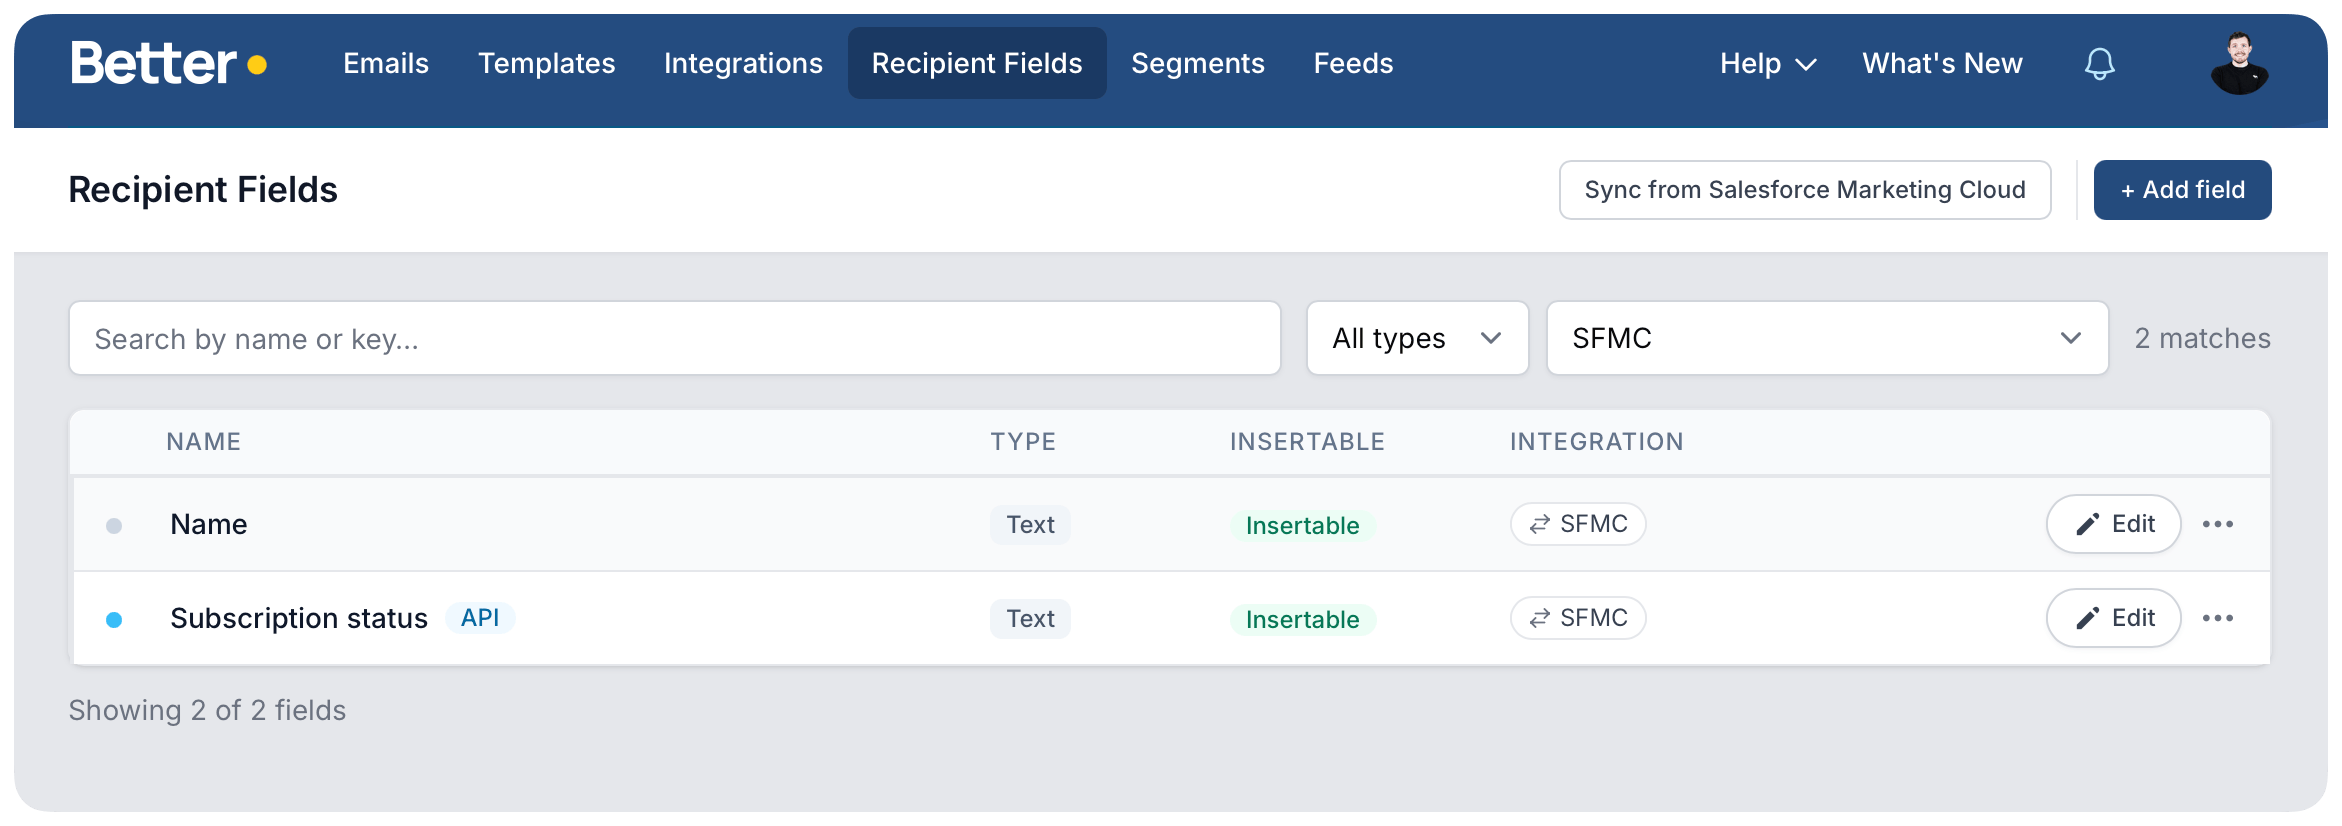Image resolution: width=2342 pixels, height=826 pixels.
Task: Open the What's New link
Action: 1942,63
